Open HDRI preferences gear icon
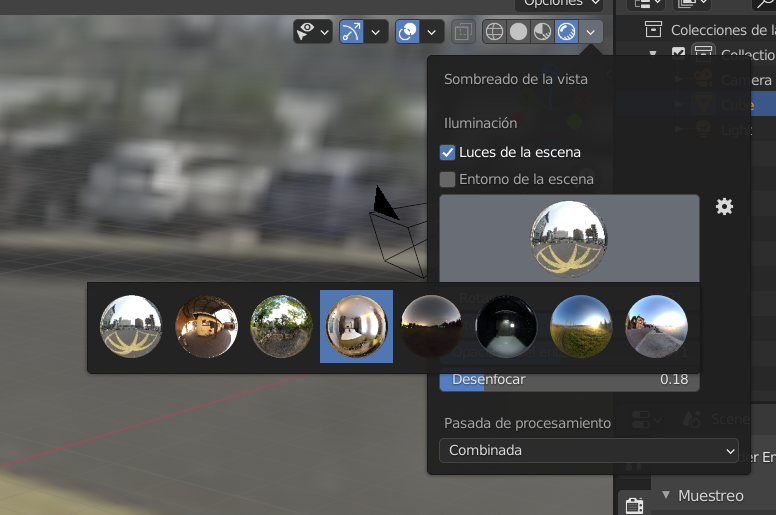The image size is (776, 515). pos(724,207)
